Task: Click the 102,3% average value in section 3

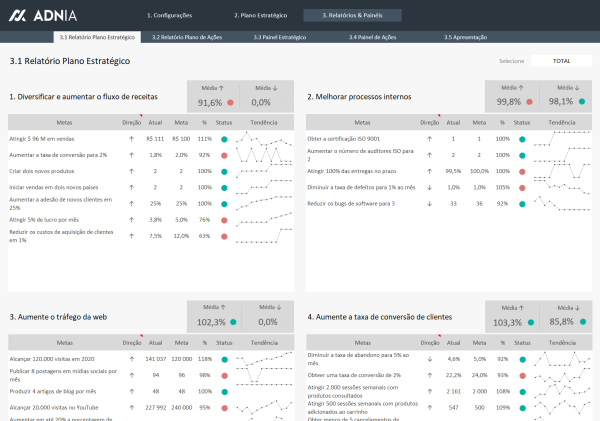Action: [x=211, y=322]
